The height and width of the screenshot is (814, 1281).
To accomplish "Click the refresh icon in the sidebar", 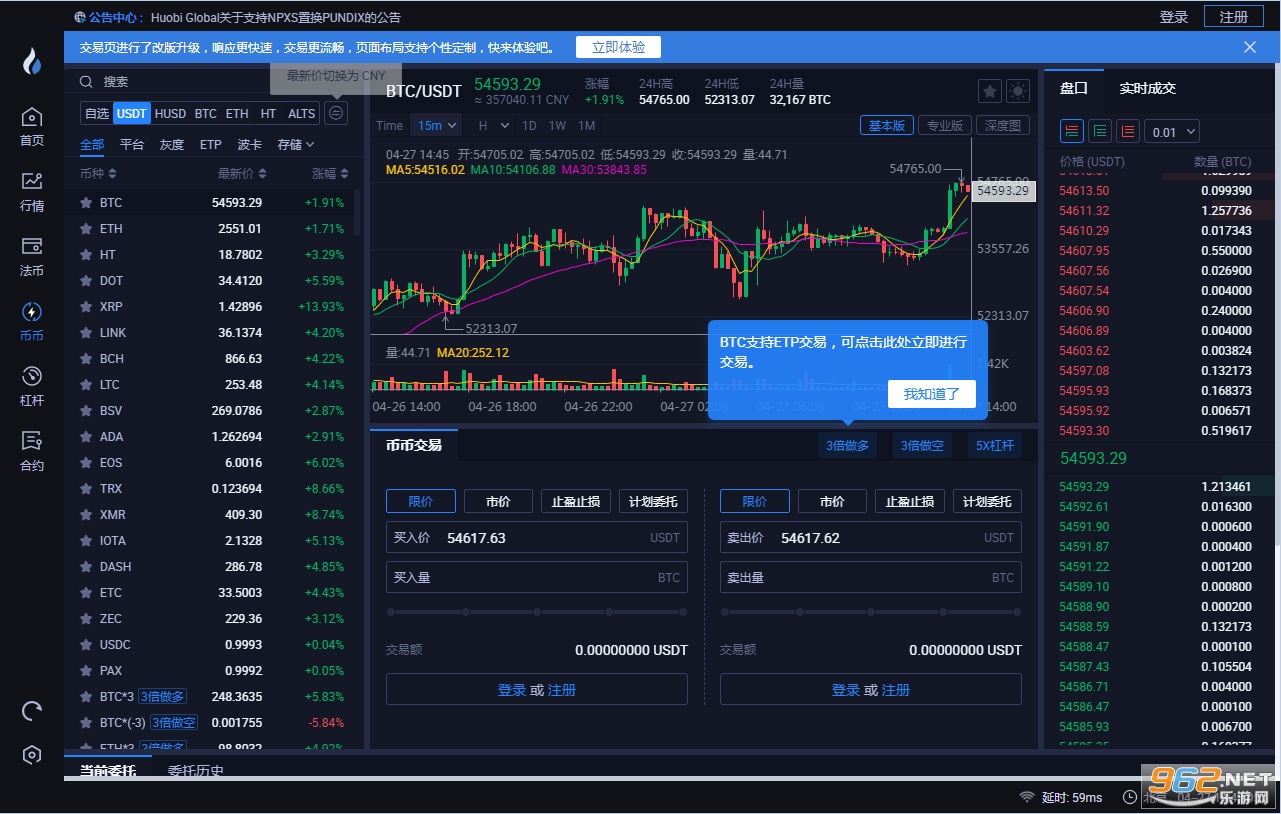I will coord(32,711).
